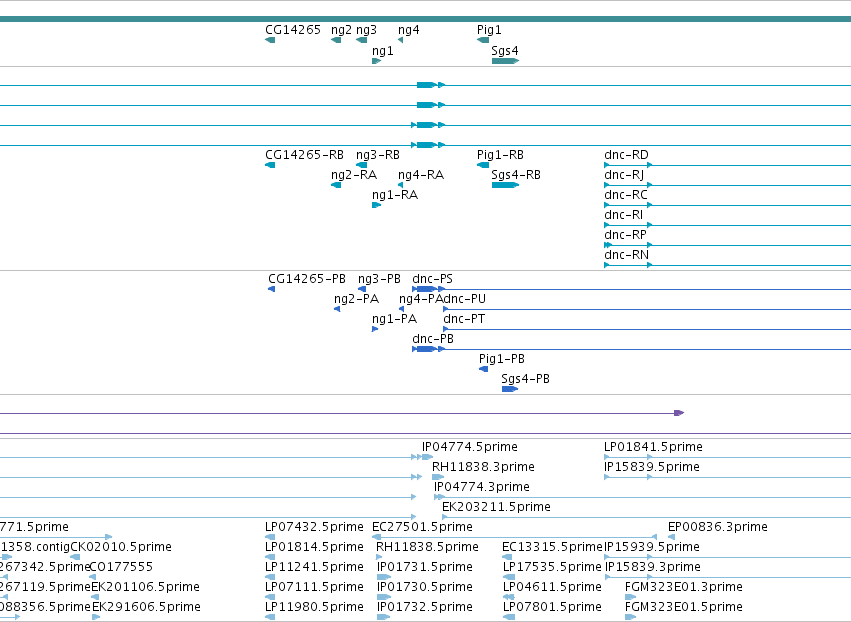Select EST FGM323E01.3prime
This screenshot has height=622, width=851.
(683, 588)
